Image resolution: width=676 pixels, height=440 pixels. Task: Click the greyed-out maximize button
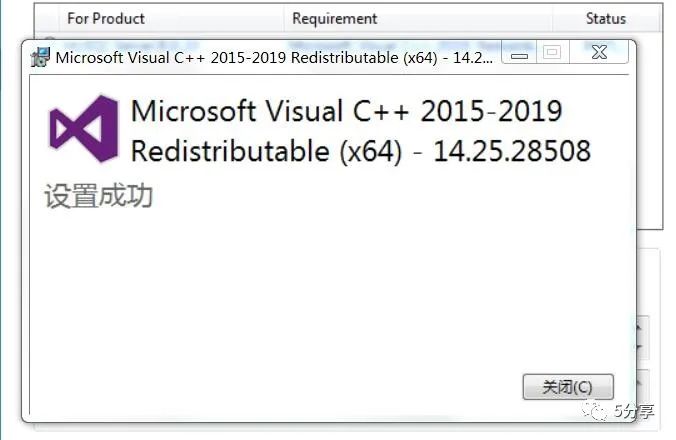coord(553,55)
